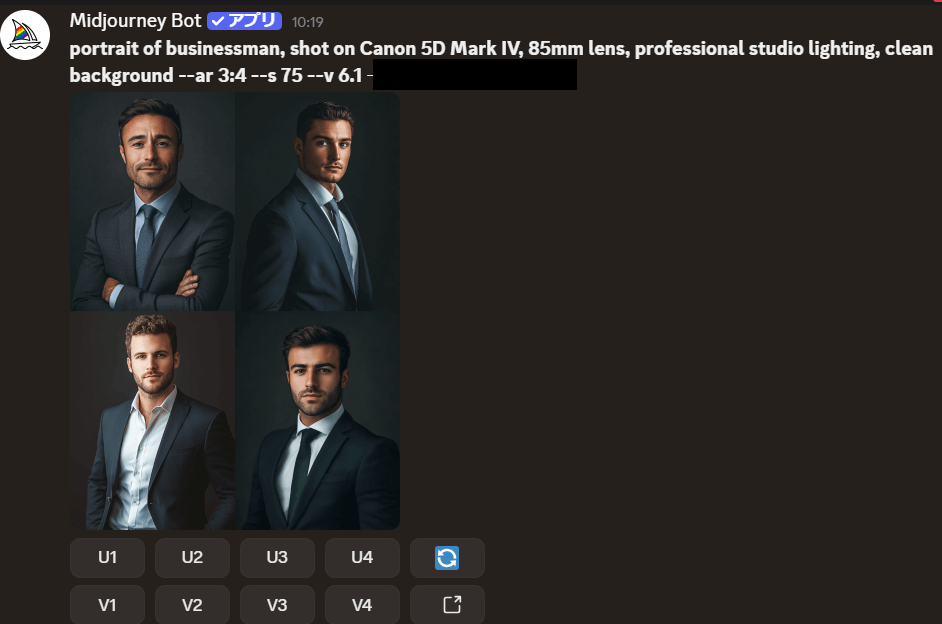Image resolution: width=942 pixels, height=624 pixels.
Task: Upscale the first image with U1
Action: tap(108, 558)
